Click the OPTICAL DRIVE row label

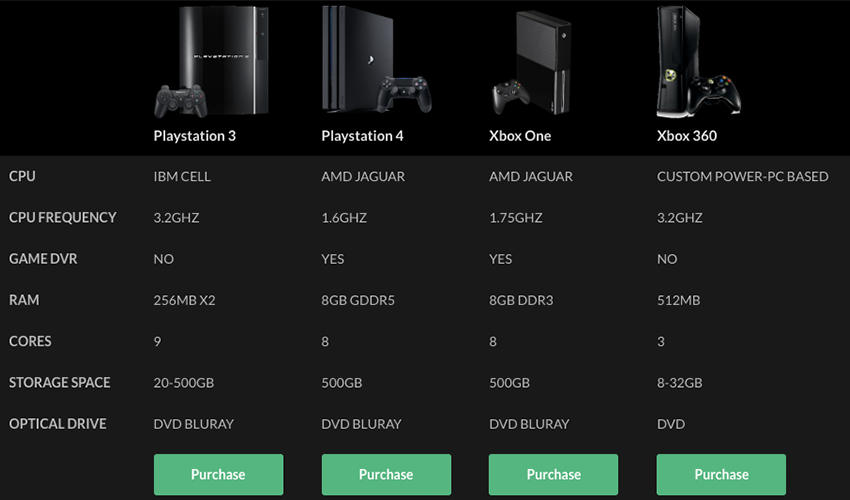click(58, 424)
